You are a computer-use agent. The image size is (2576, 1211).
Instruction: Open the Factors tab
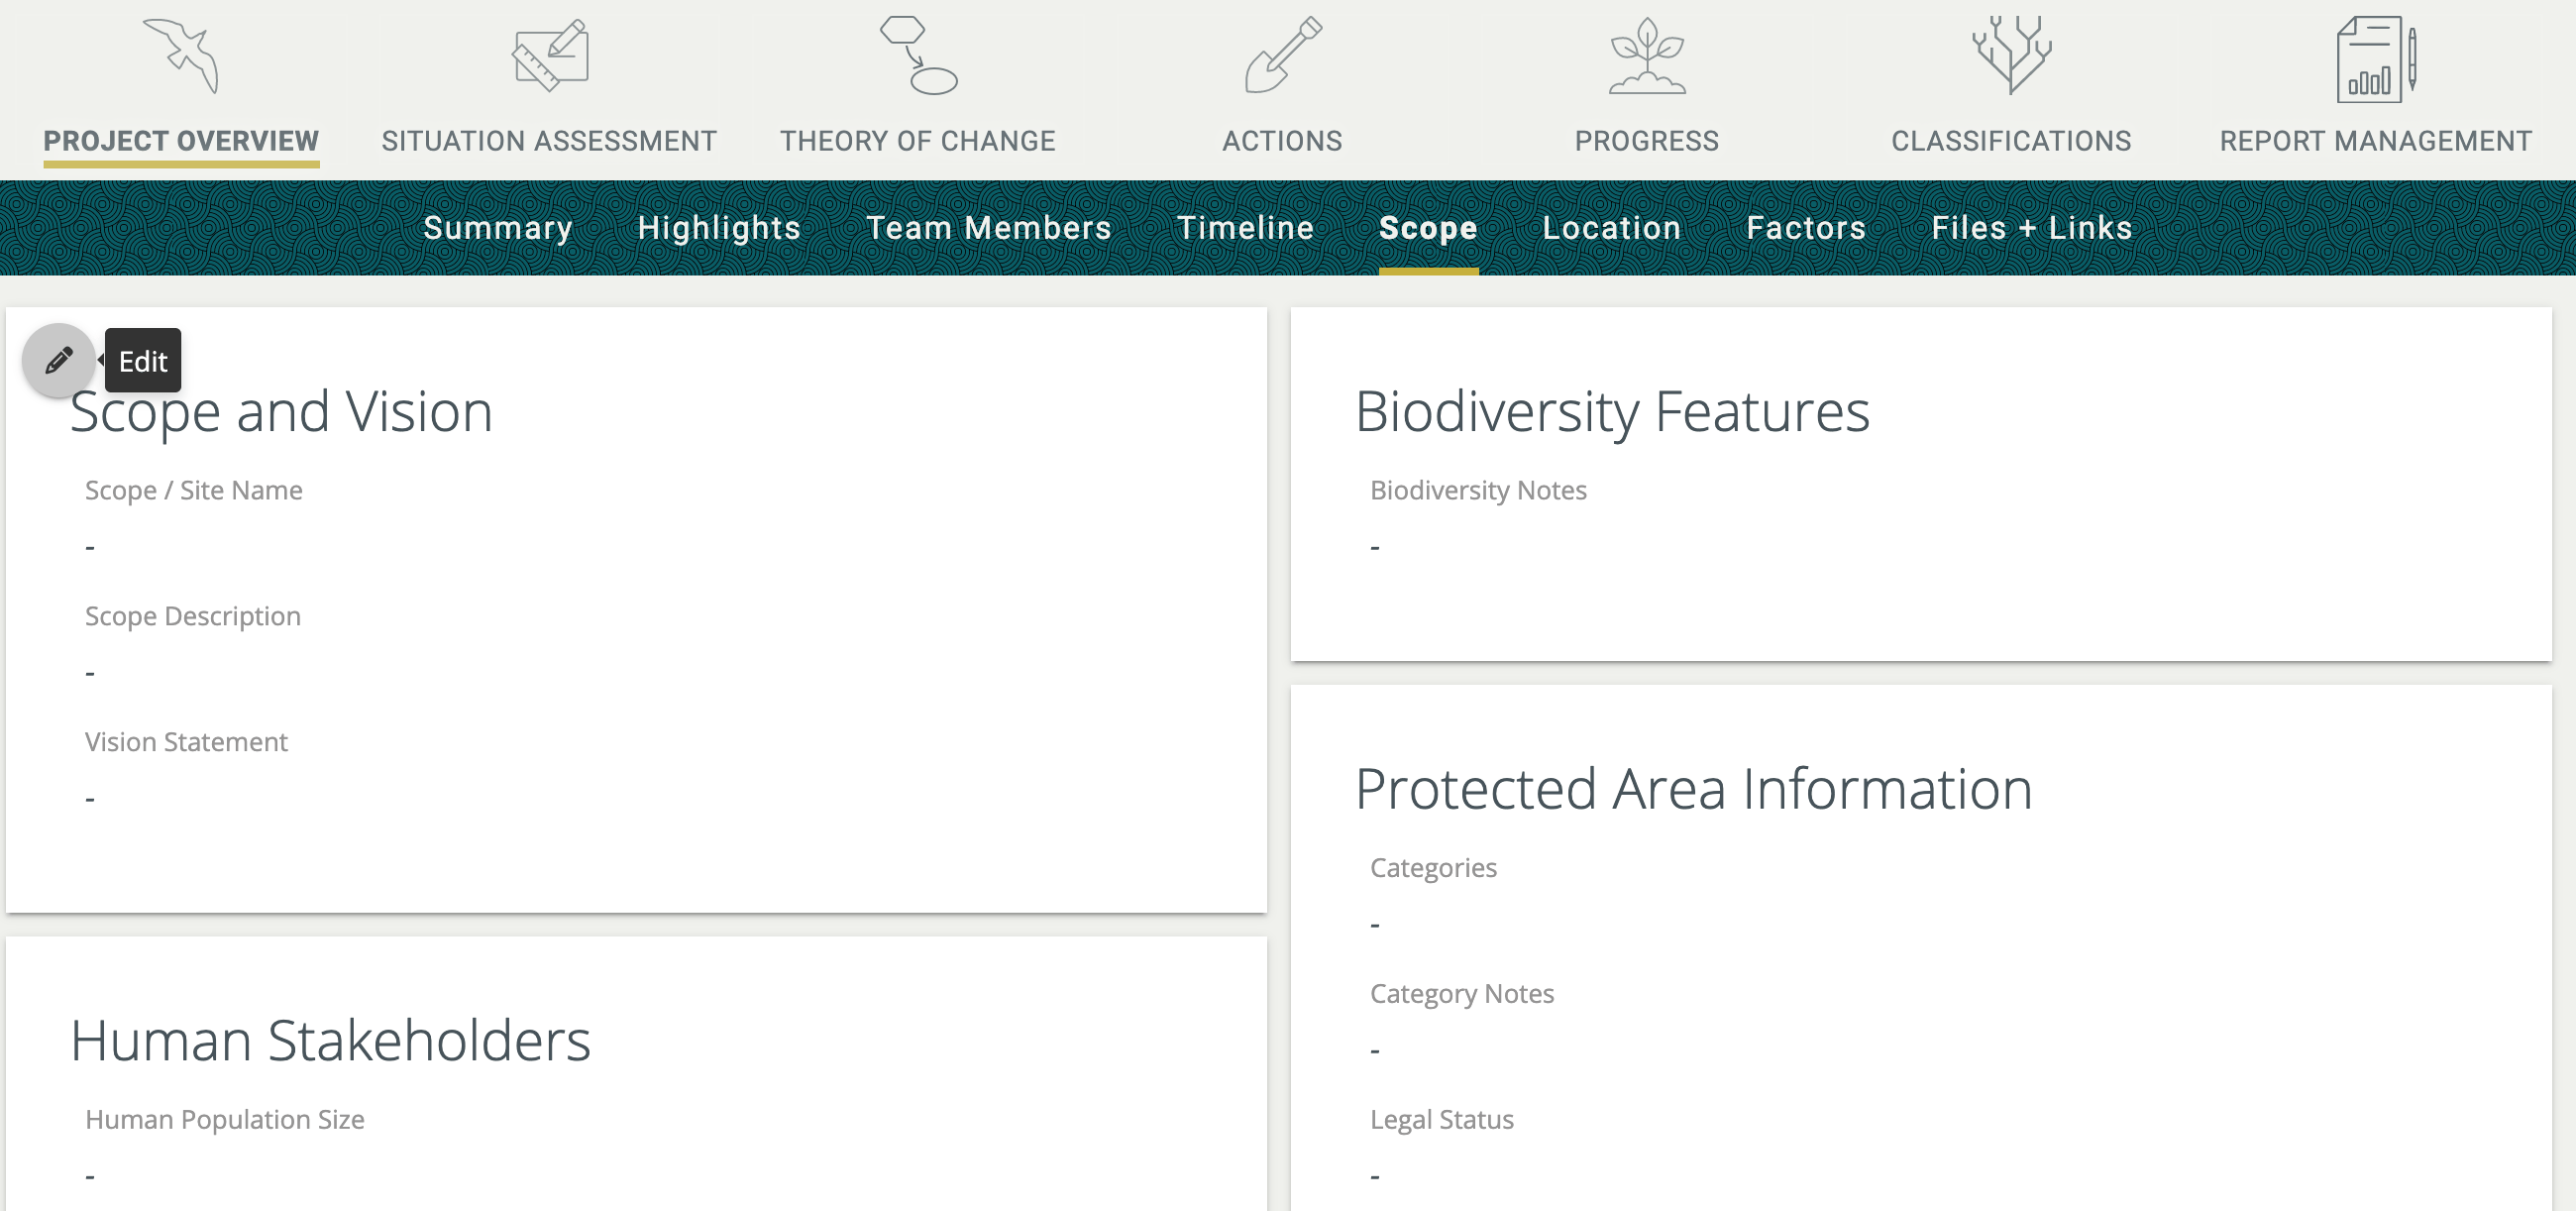coord(1806,228)
